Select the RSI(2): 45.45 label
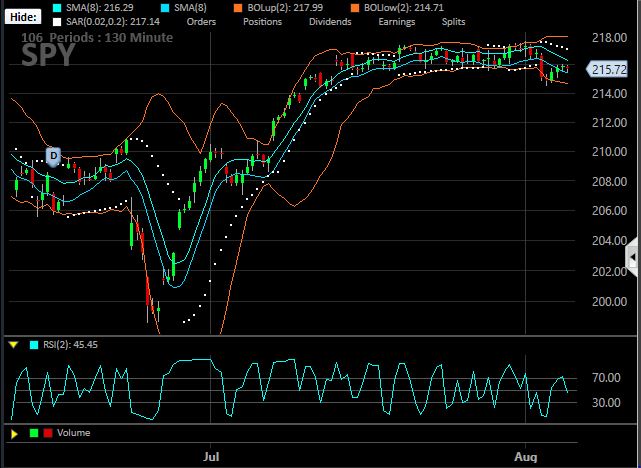 [x=70, y=345]
